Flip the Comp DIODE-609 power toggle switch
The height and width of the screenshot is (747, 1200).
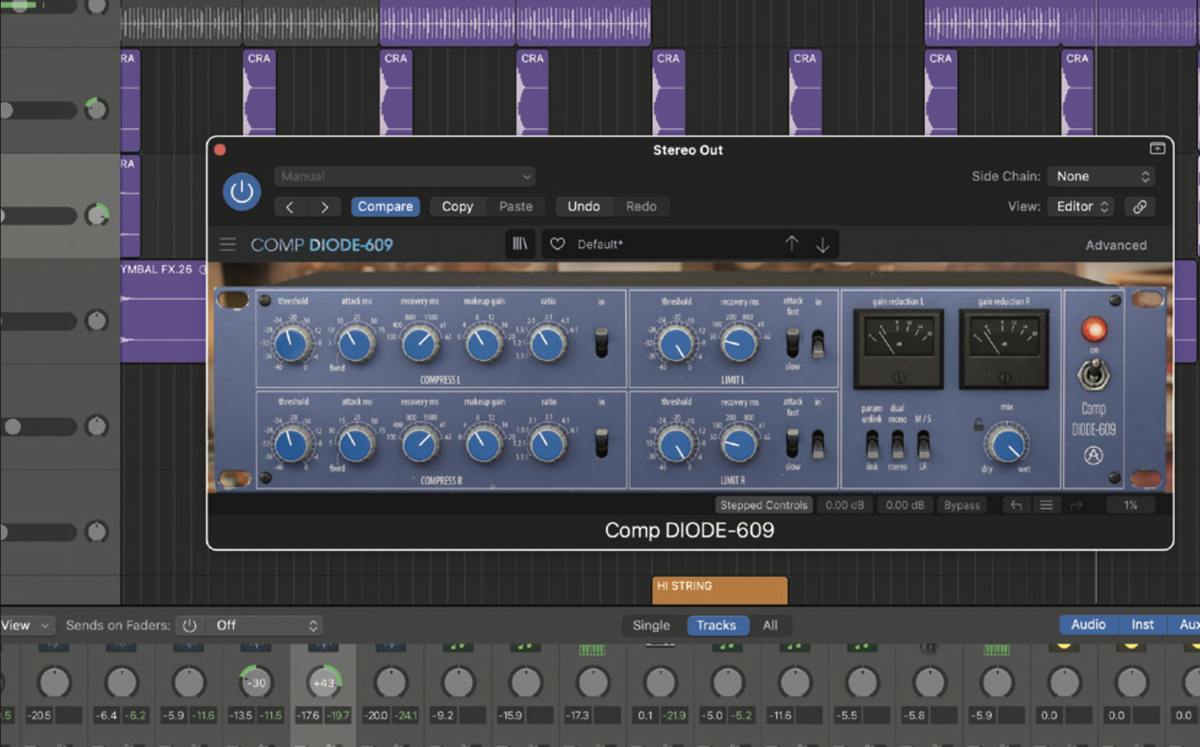pyautogui.click(x=1094, y=372)
